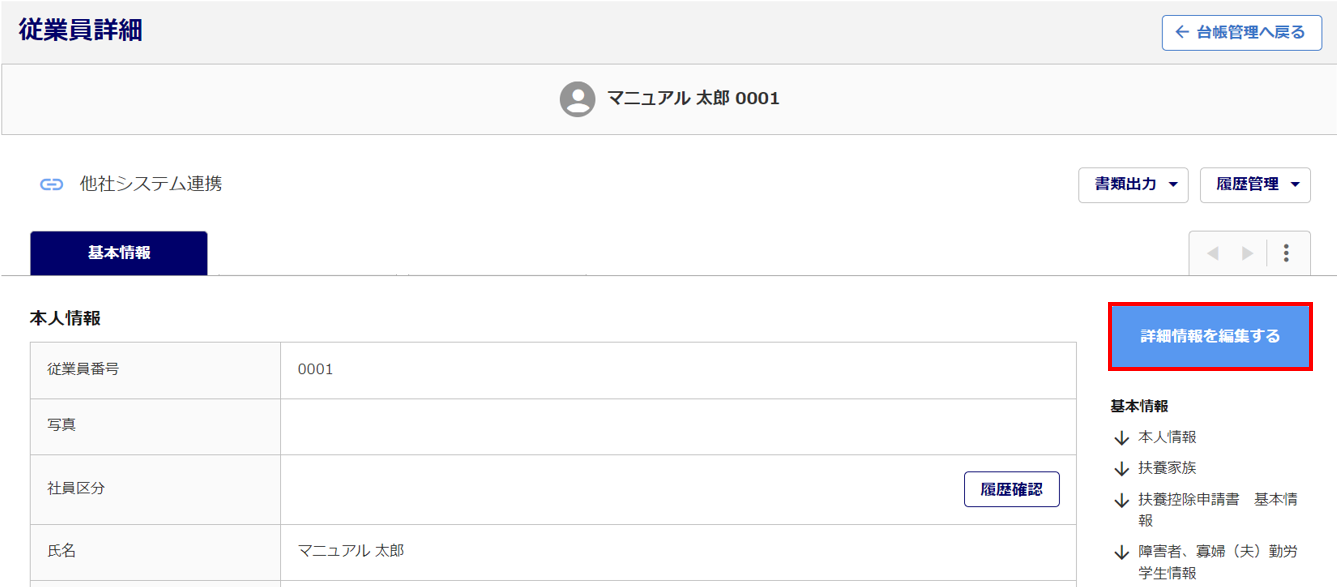The width and height of the screenshot is (1337, 587).
Task: Click the 写真 row value cell
Action: tap(678, 427)
